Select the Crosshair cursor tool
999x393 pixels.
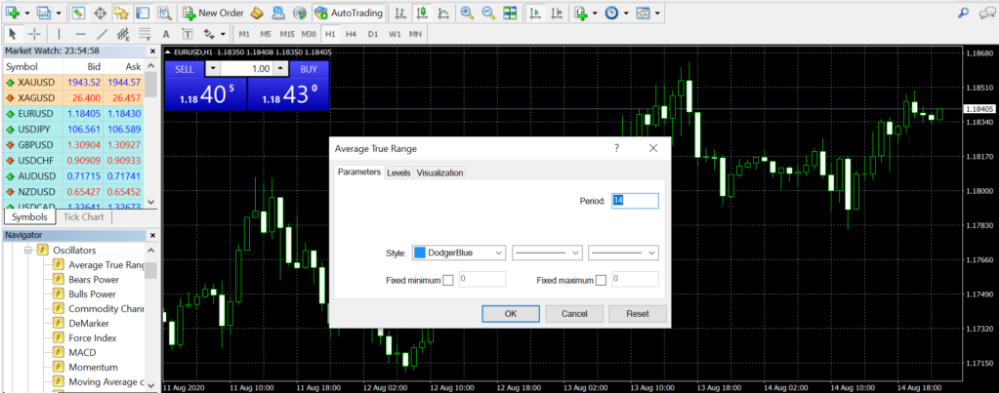point(34,34)
